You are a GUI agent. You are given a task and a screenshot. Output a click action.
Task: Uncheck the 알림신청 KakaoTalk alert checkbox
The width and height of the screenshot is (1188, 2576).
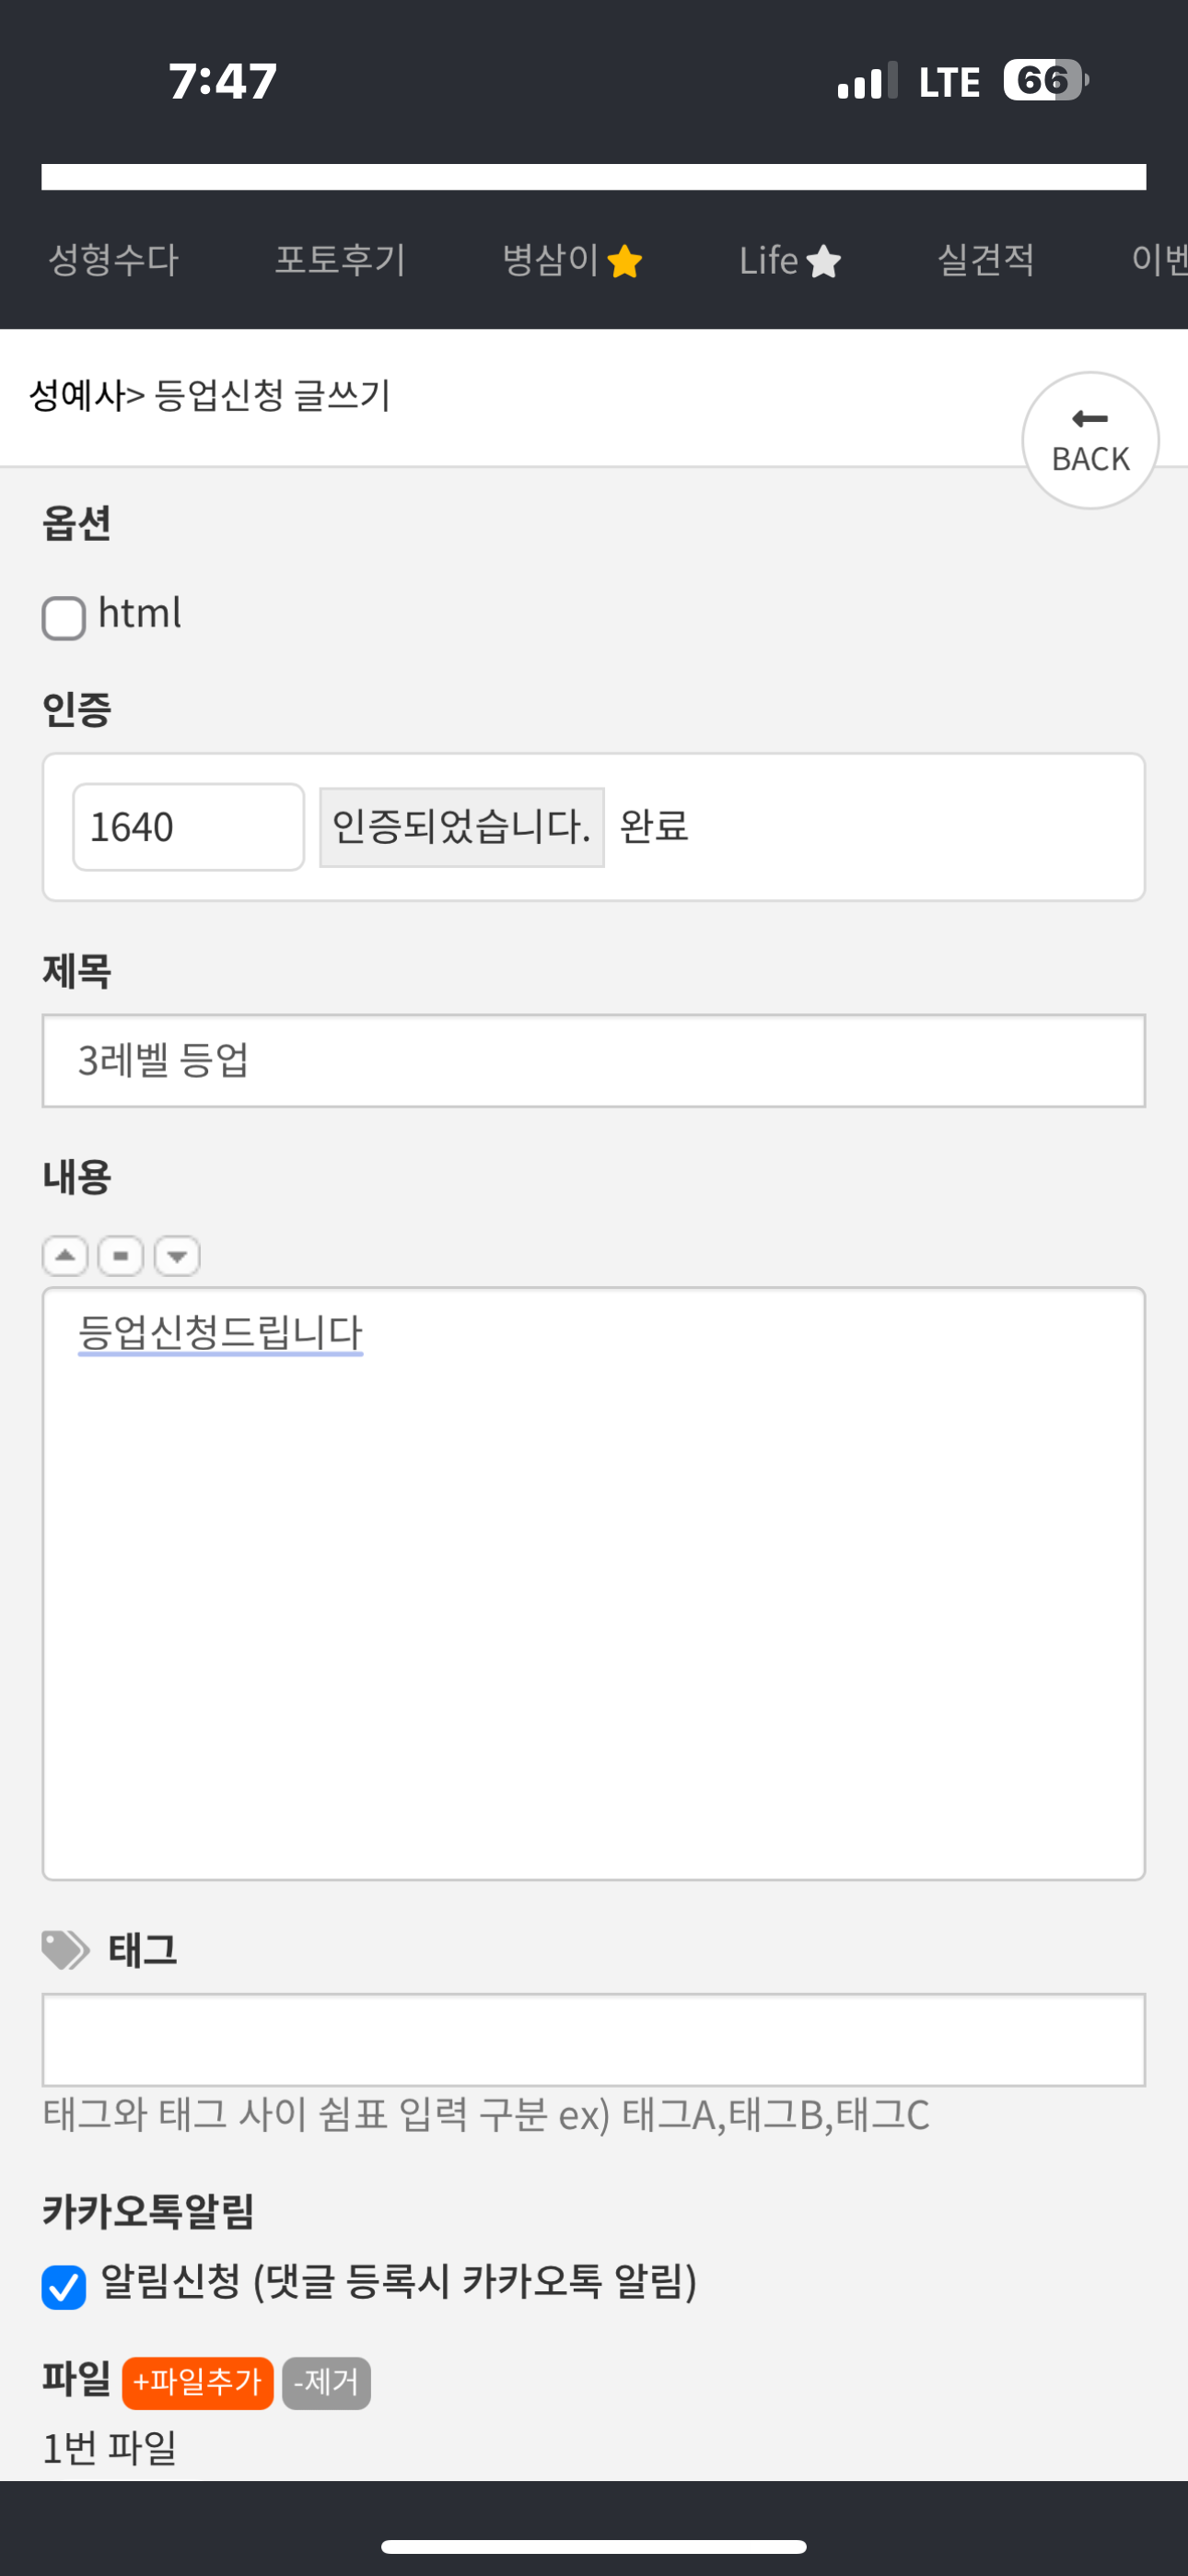click(63, 2287)
